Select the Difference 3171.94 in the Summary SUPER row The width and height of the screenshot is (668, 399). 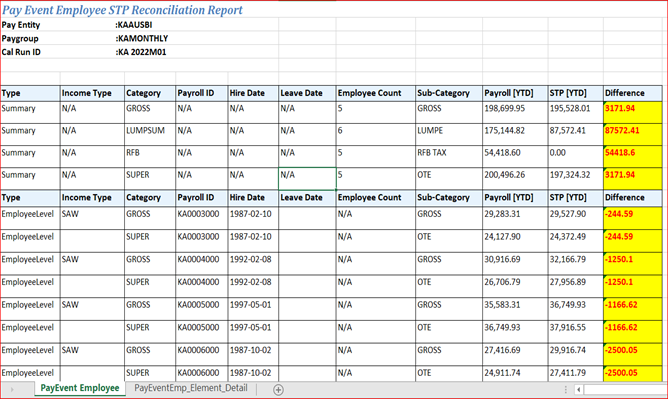633,179
